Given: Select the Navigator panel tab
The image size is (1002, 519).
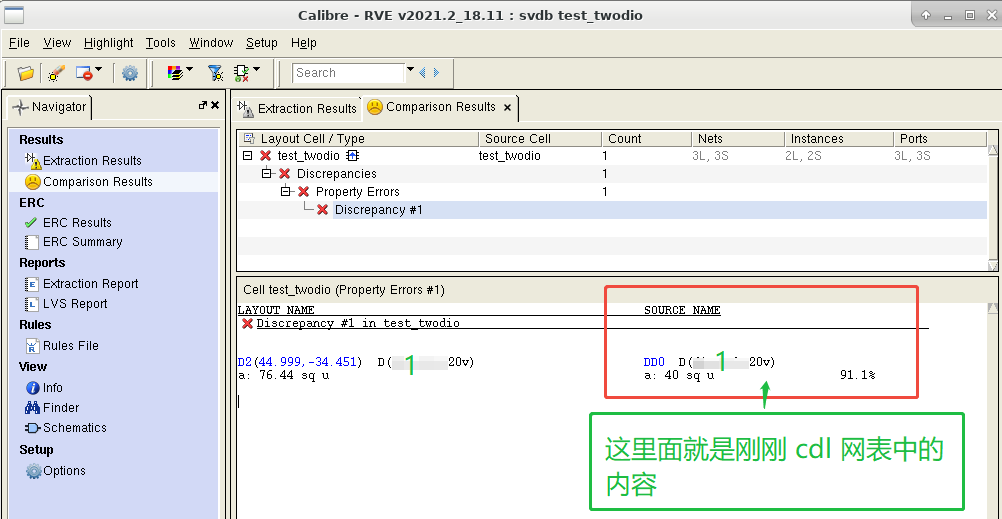Looking at the screenshot, I should 50,107.
